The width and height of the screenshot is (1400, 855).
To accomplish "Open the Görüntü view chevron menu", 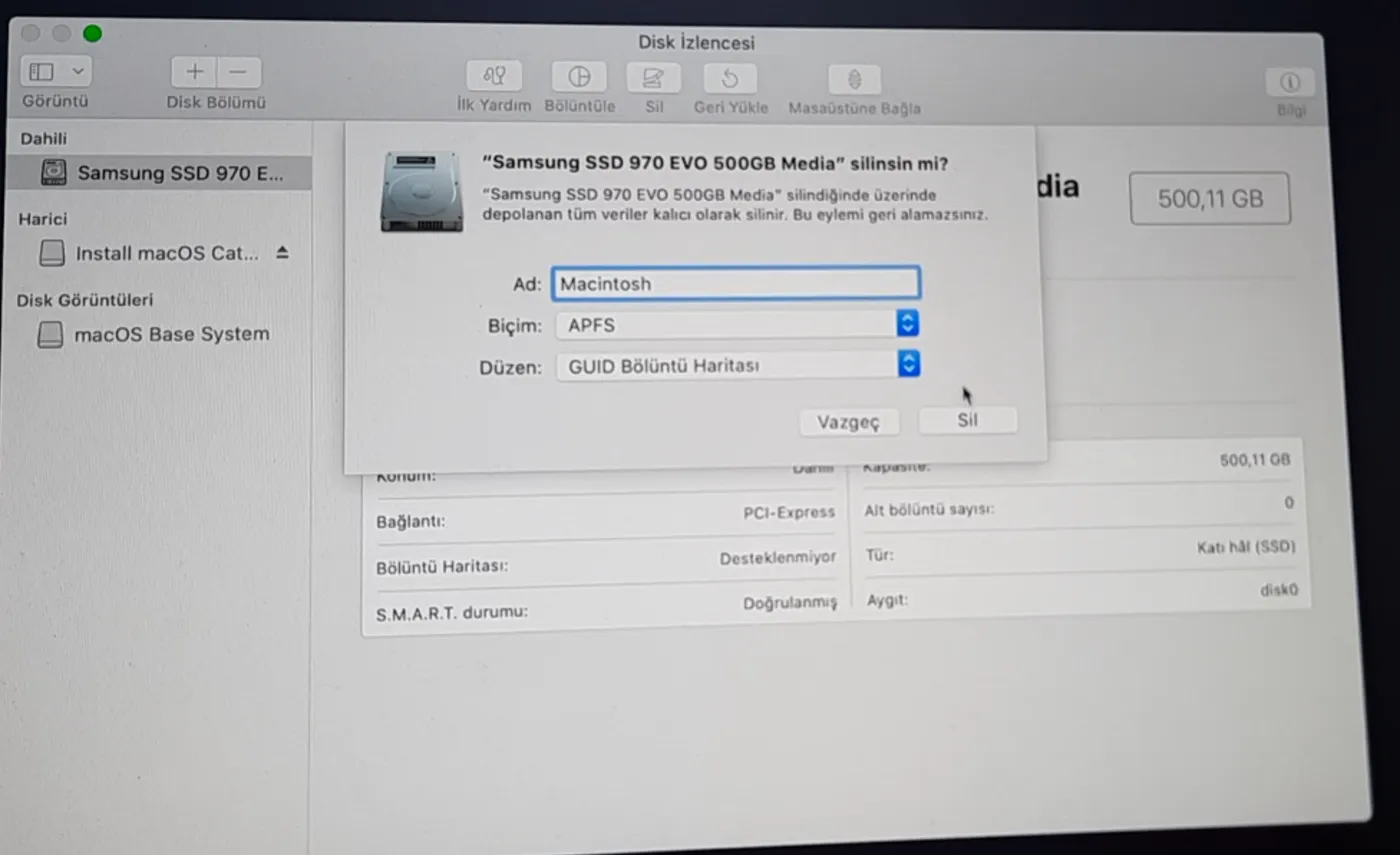I will click(78, 72).
